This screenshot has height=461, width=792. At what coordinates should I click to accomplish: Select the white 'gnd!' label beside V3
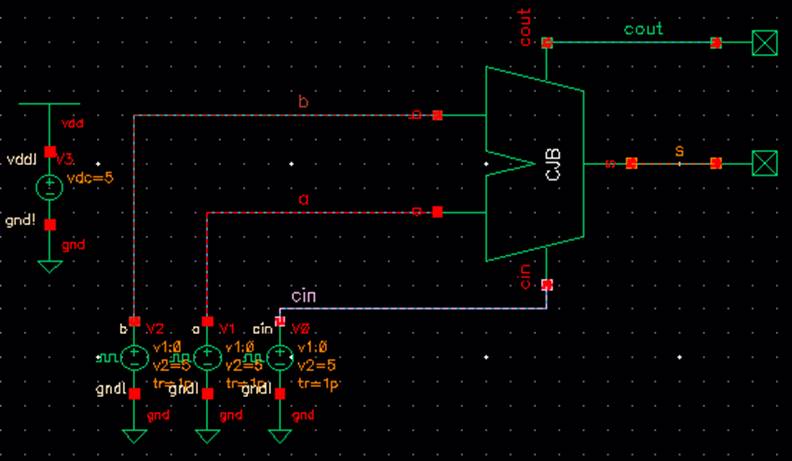pyautogui.click(x=20, y=221)
